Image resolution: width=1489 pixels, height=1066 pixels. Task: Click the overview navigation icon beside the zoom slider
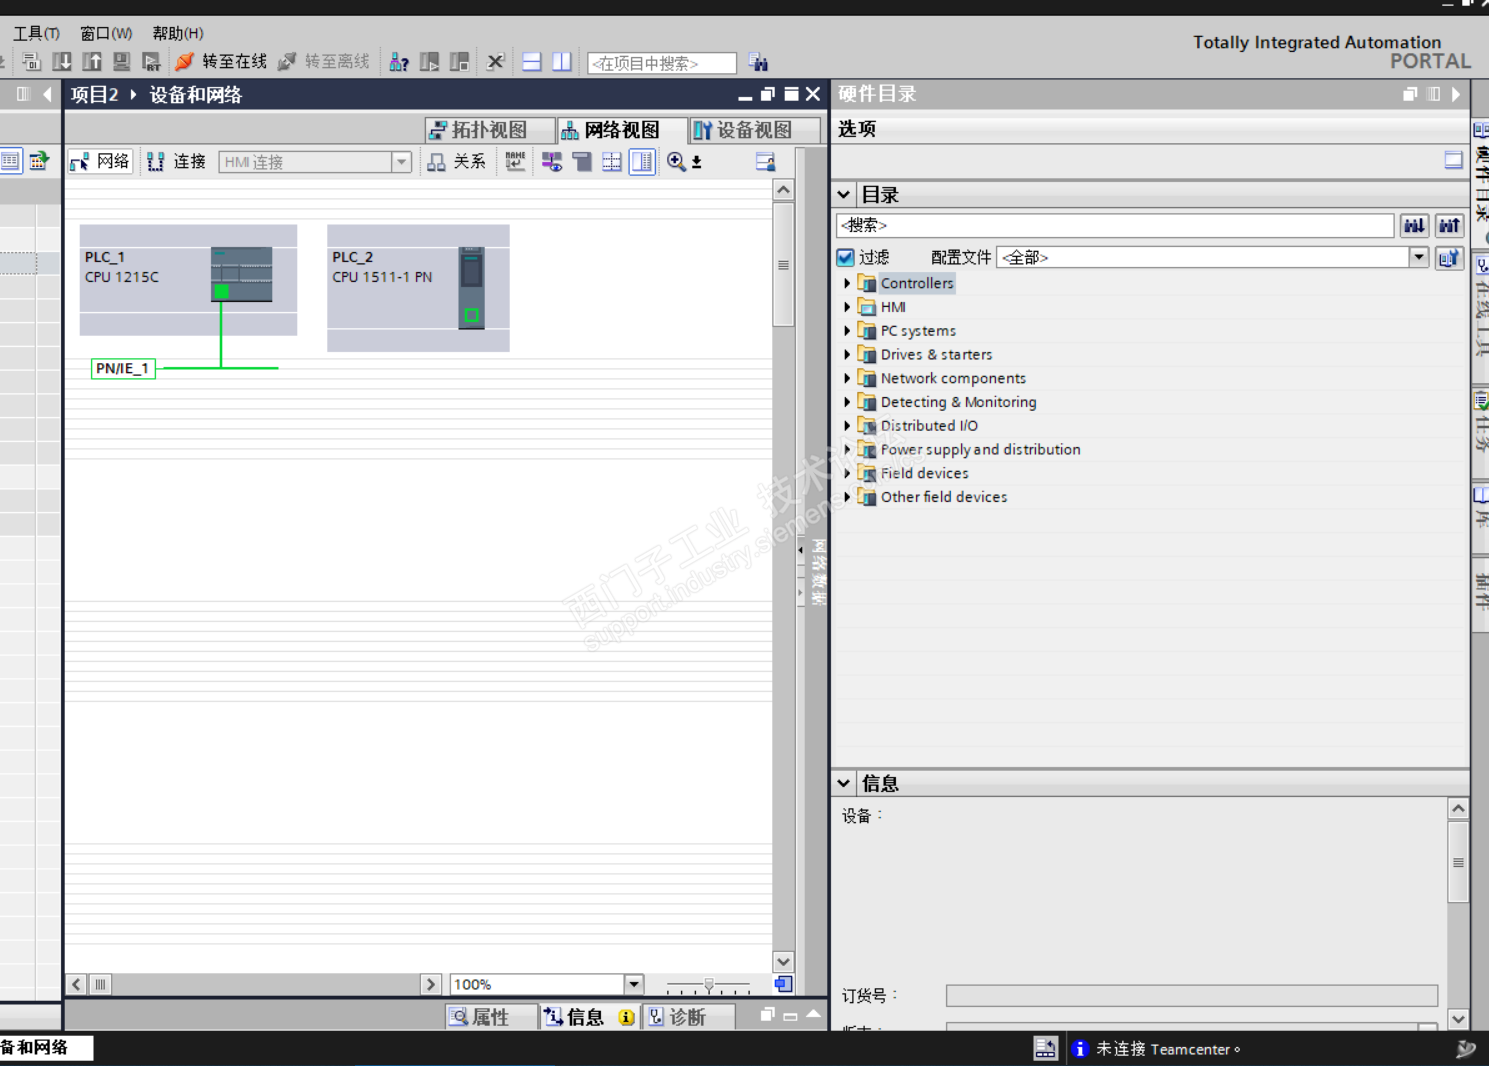pos(783,985)
